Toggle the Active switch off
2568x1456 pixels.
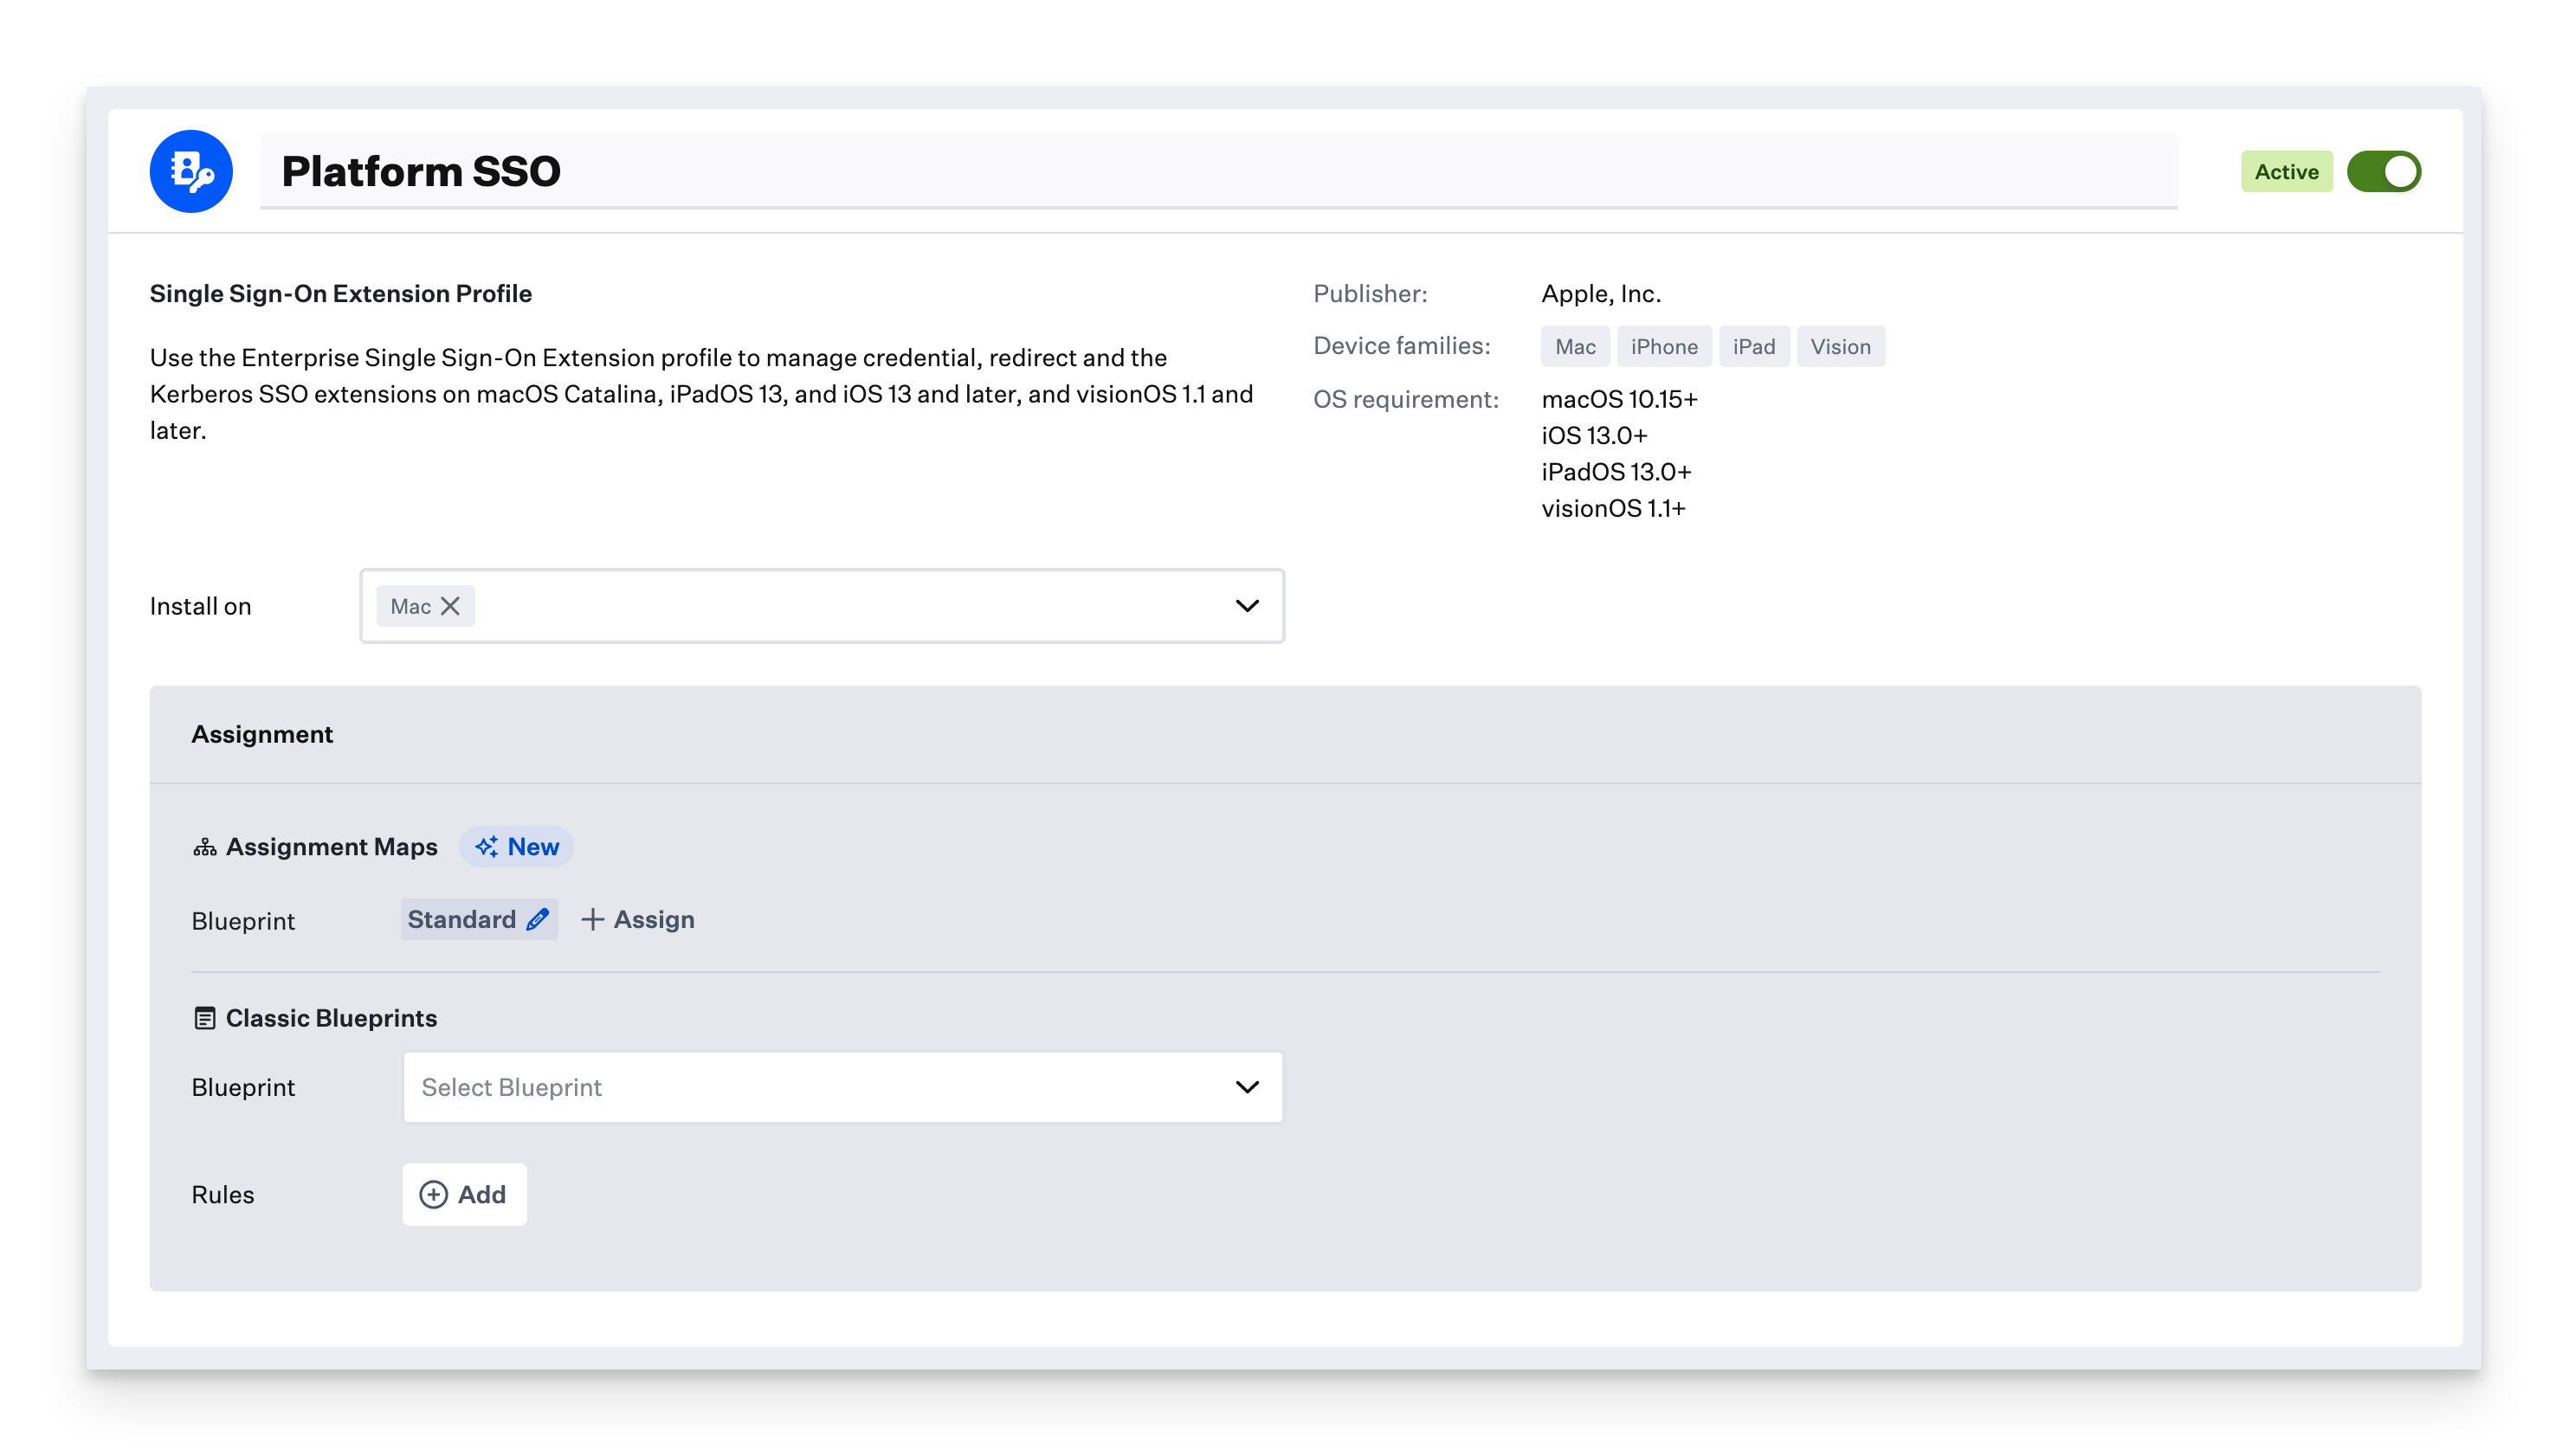click(x=2383, y=171)
